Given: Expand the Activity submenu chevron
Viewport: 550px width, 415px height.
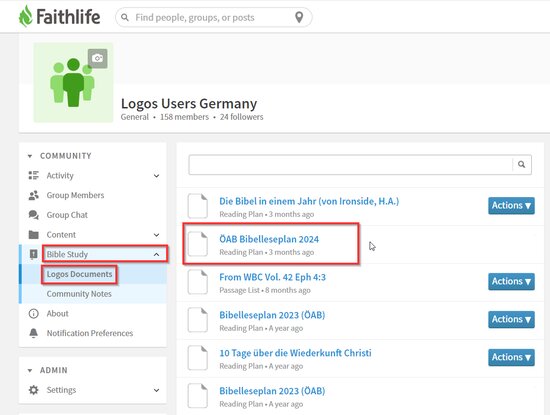Looking at the screenshot, I should coord(156,176).
